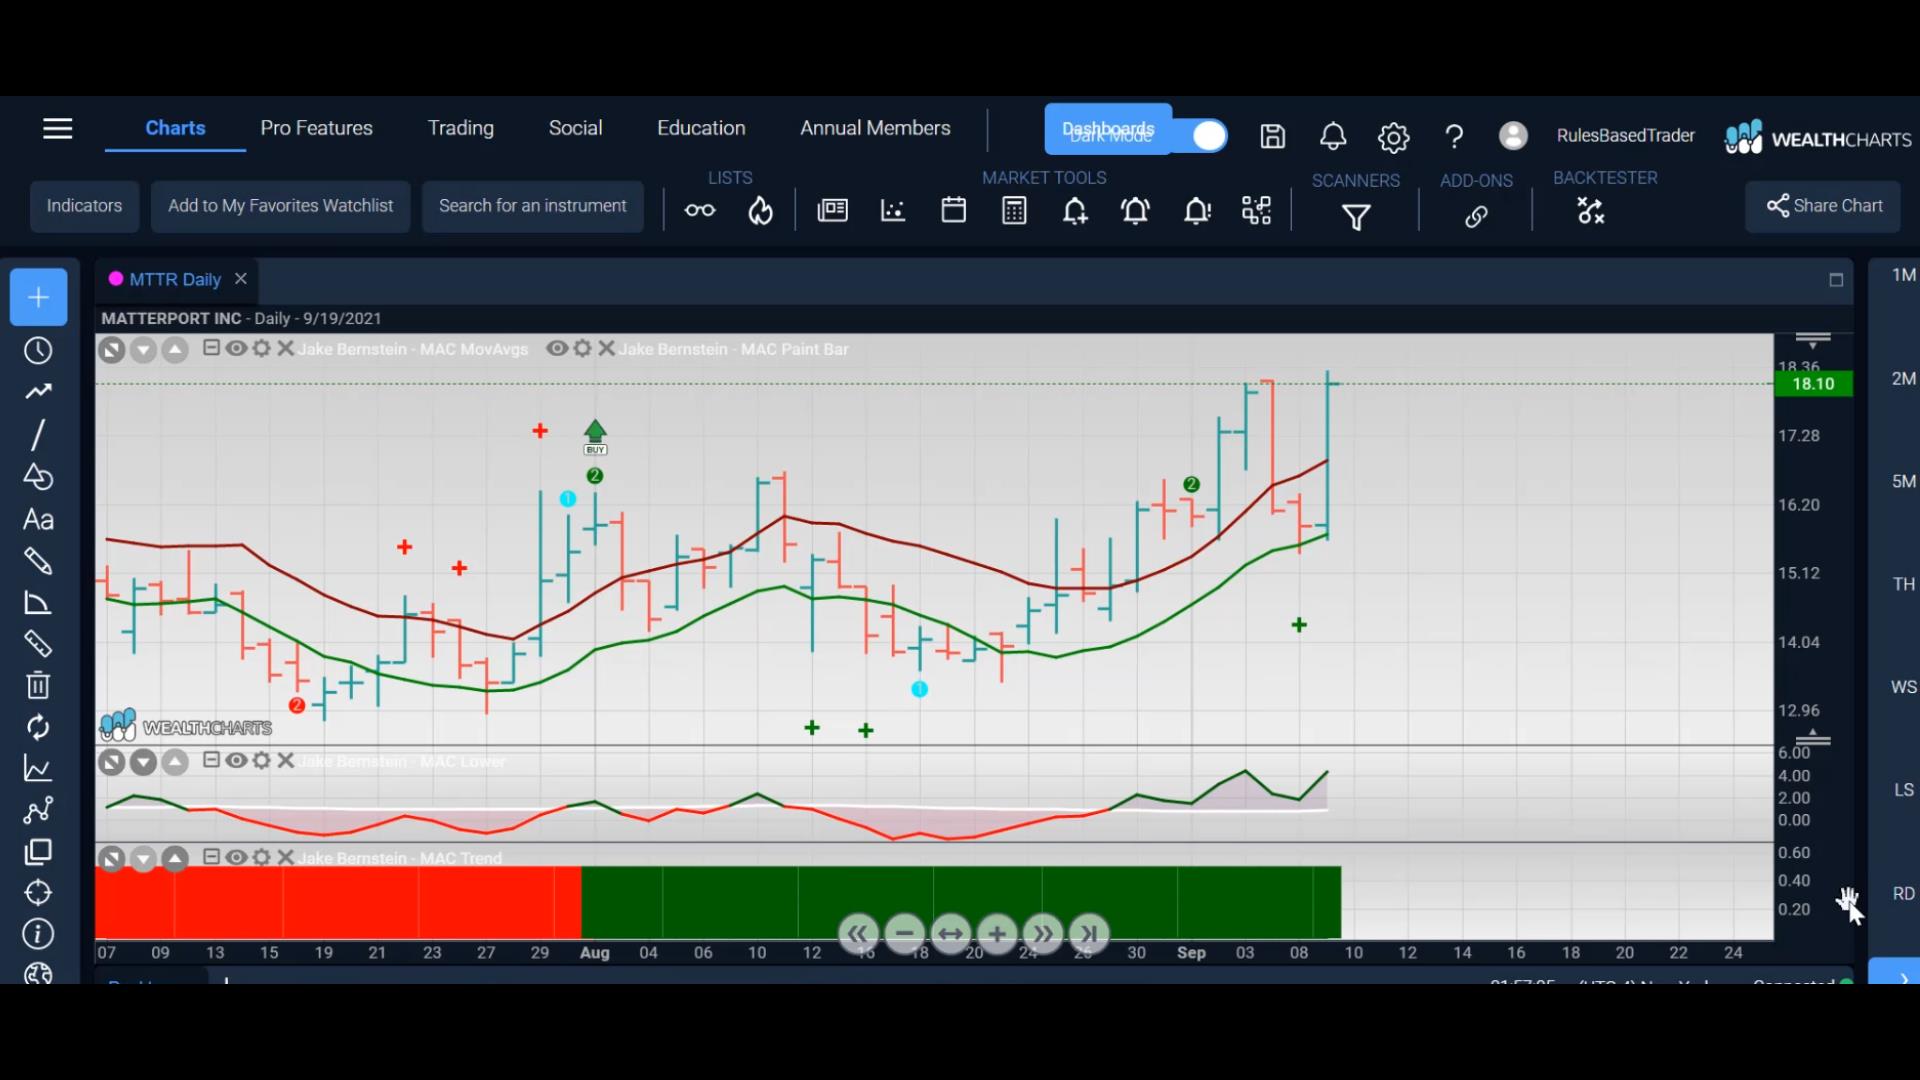The image size is (1920, 1080).
Task: Move MAC Trend pane up arrow
Action: click(x=175, y=859)
